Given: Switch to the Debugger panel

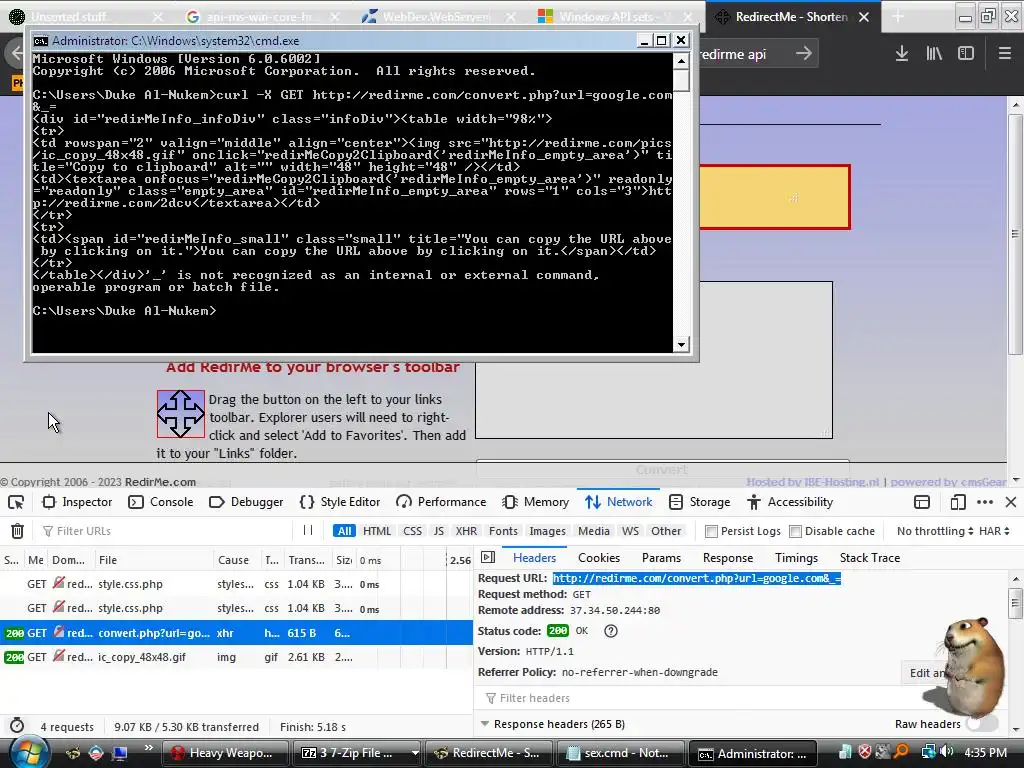Looking at the screenshot, I should [x=246, y=502].
